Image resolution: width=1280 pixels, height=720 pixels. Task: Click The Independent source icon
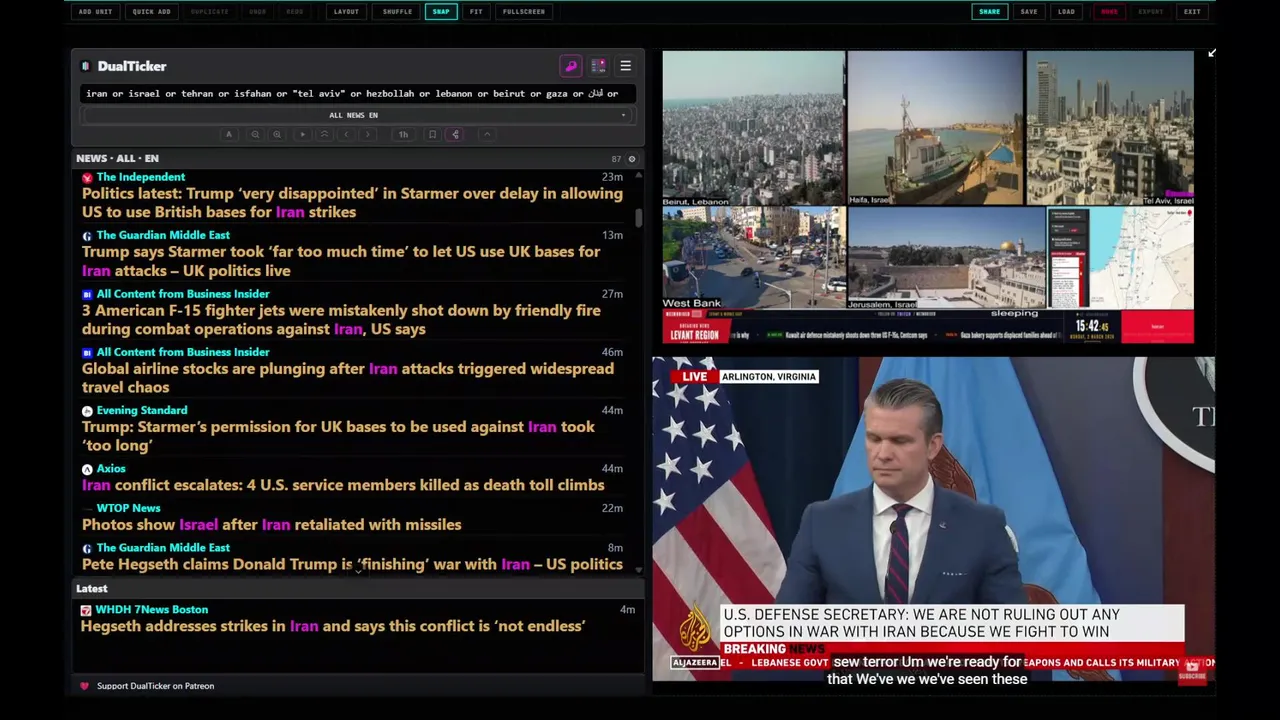(87, 178)
